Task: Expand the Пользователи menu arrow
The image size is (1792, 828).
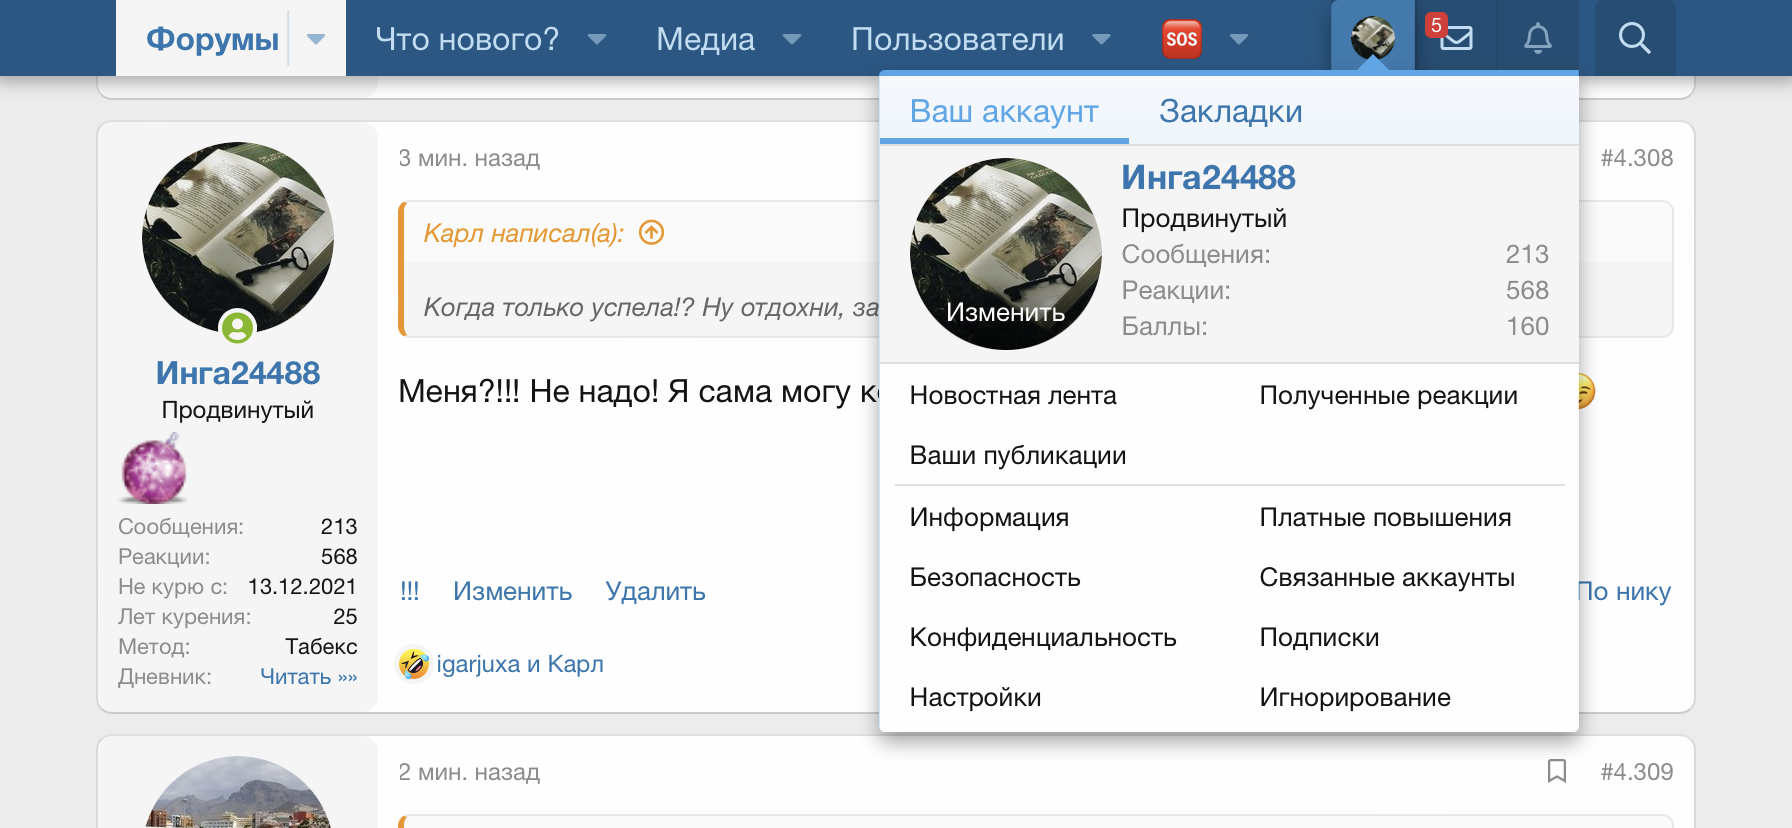Action: coord(1101,39)
